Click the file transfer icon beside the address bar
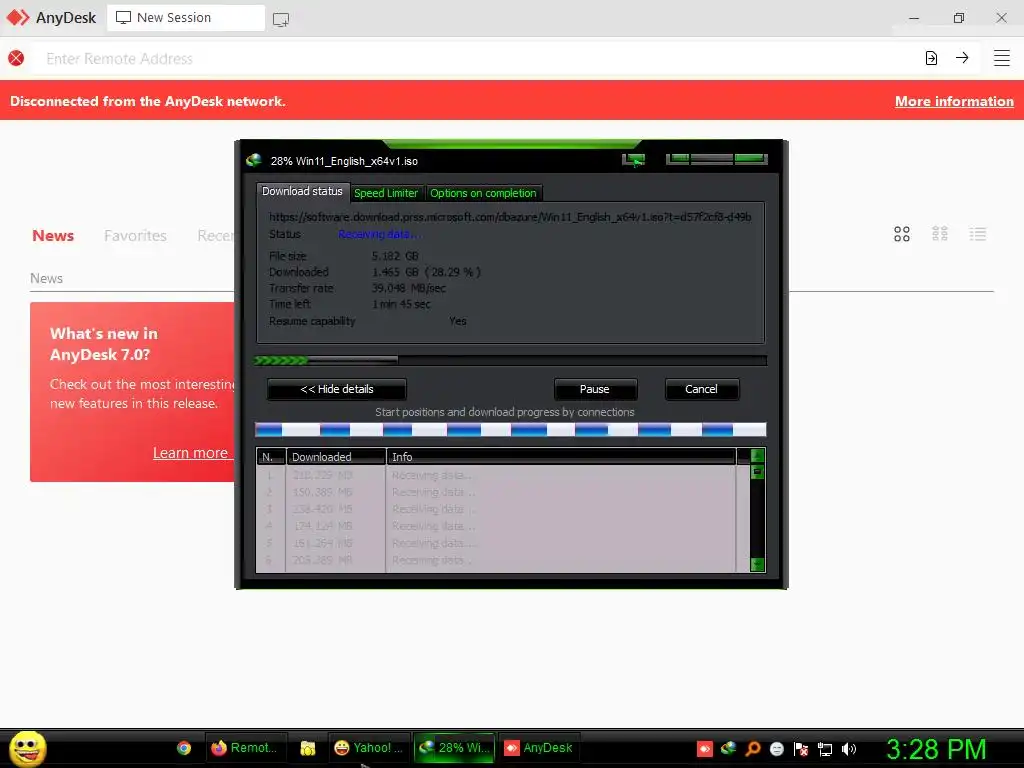 931,58
